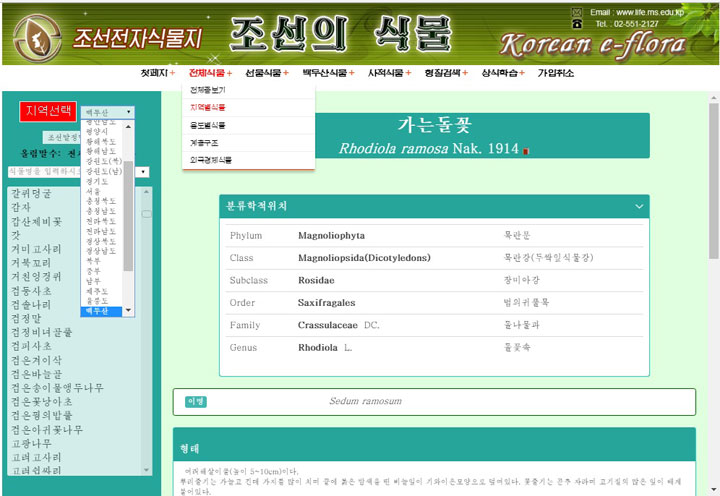
Task: Click the Korean e-flora round logo
Action: point(37,38)
